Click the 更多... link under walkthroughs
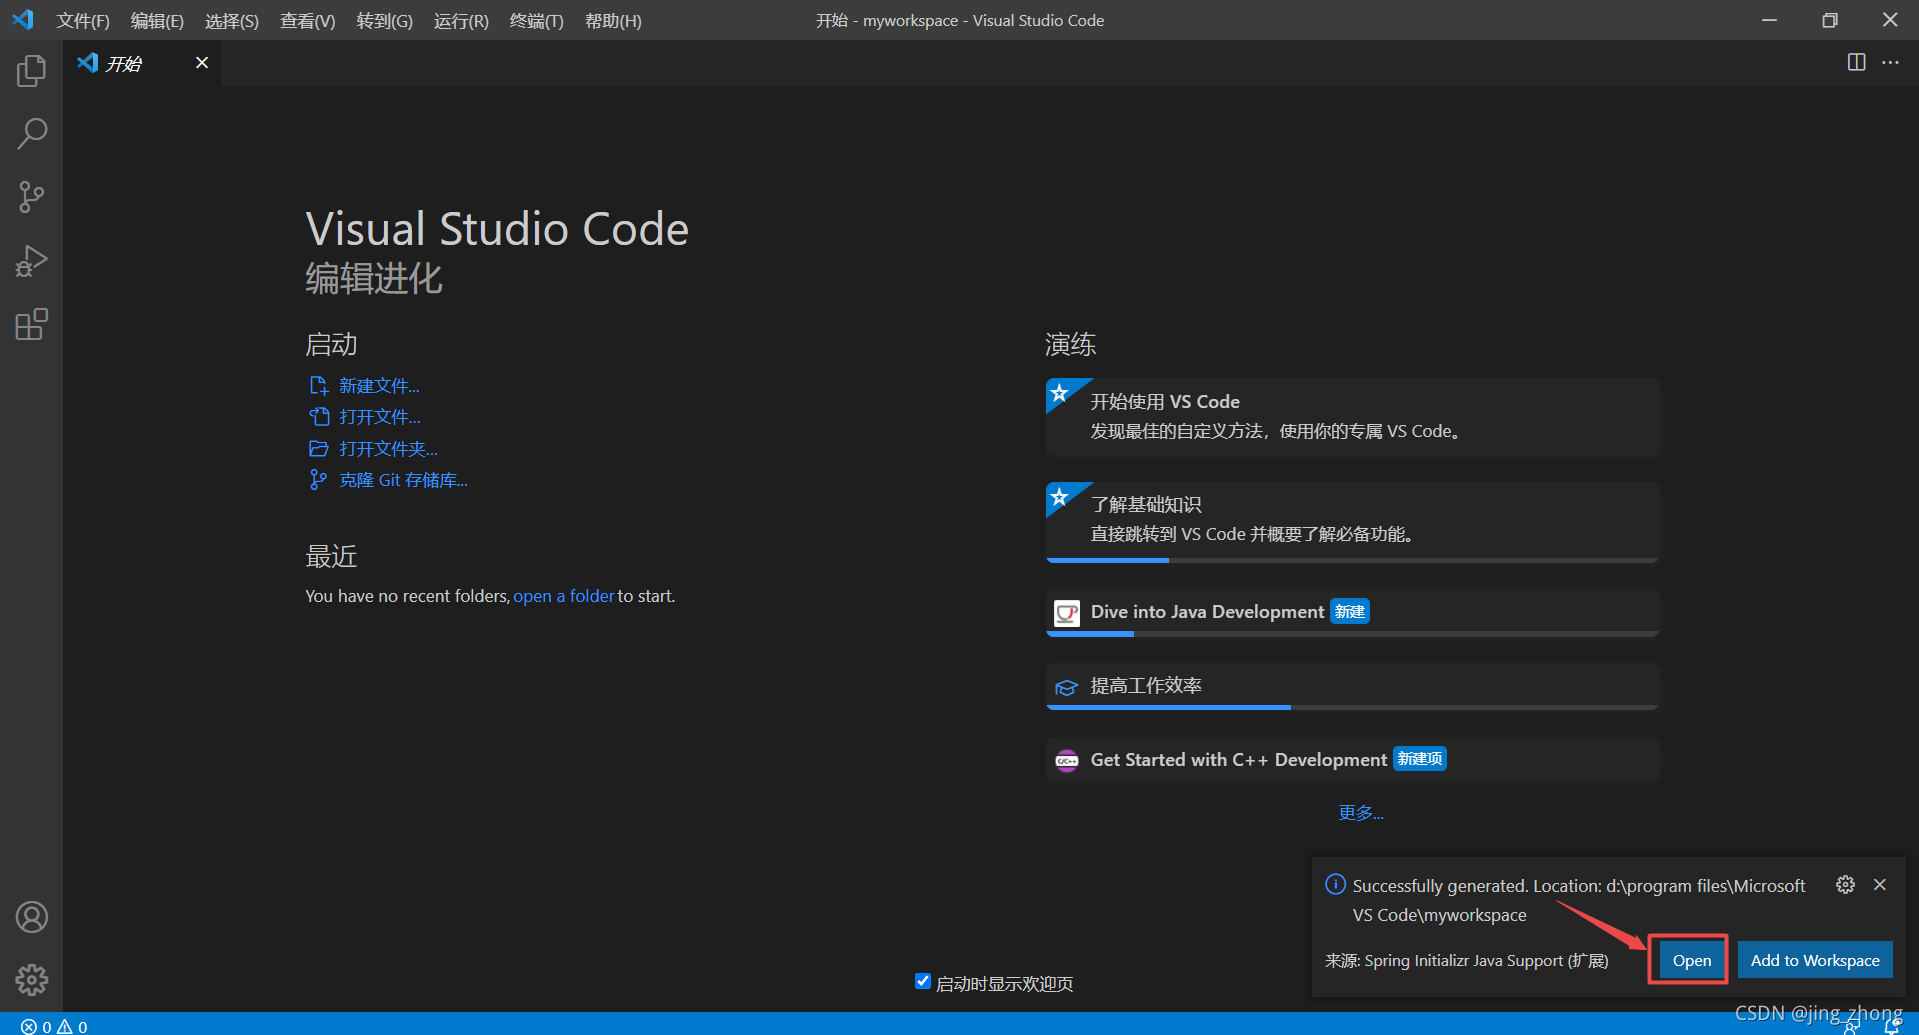1919x1035 pixels. tap(1361, 813)
